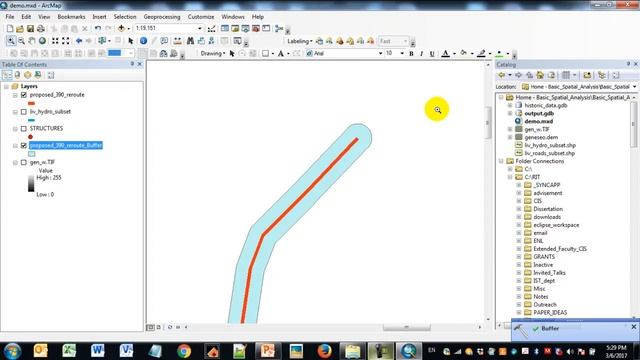Select the Pan hand tool
640x360 pixels.
[x=32, y=41]
